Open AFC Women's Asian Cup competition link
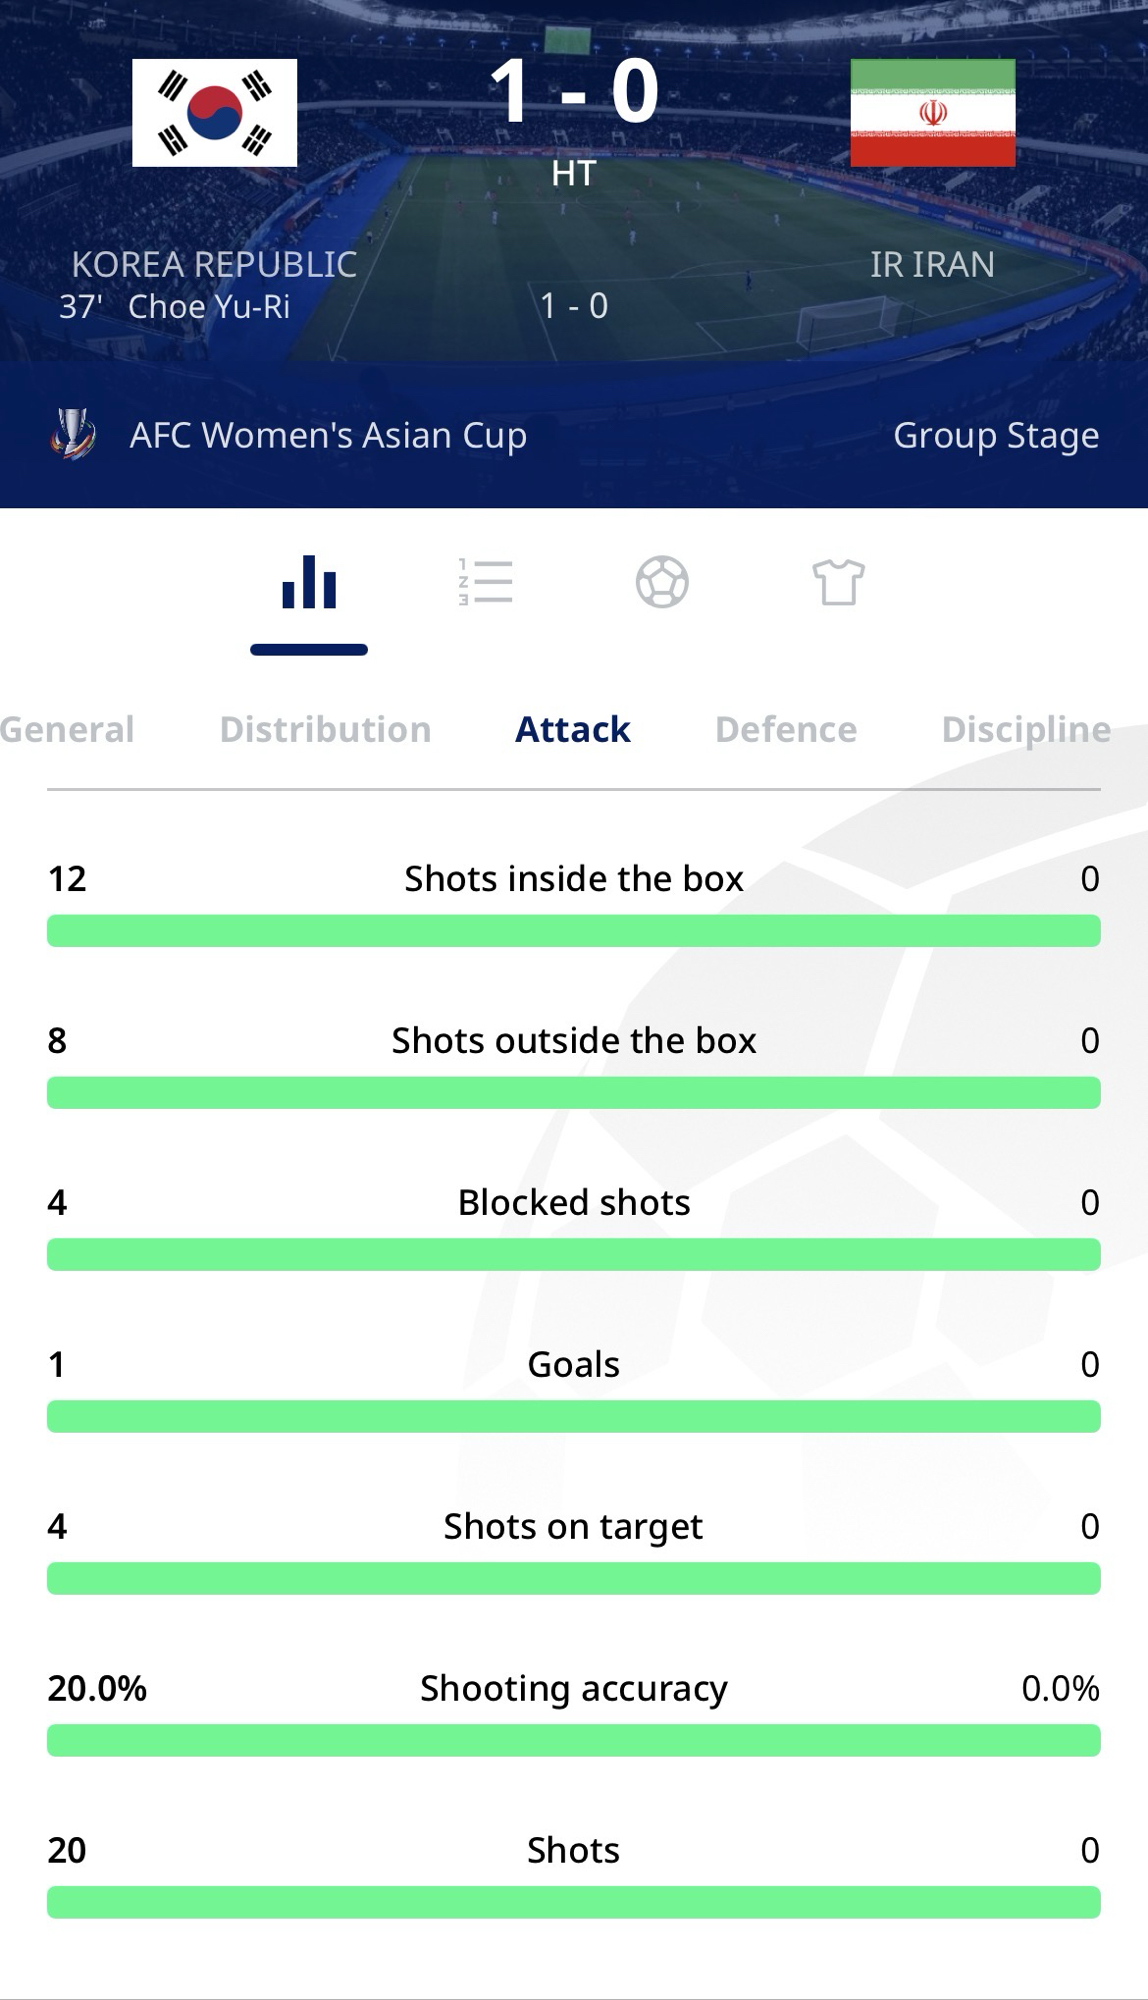The width and height of the screenshot is (1148, 2000). (328, 435)
